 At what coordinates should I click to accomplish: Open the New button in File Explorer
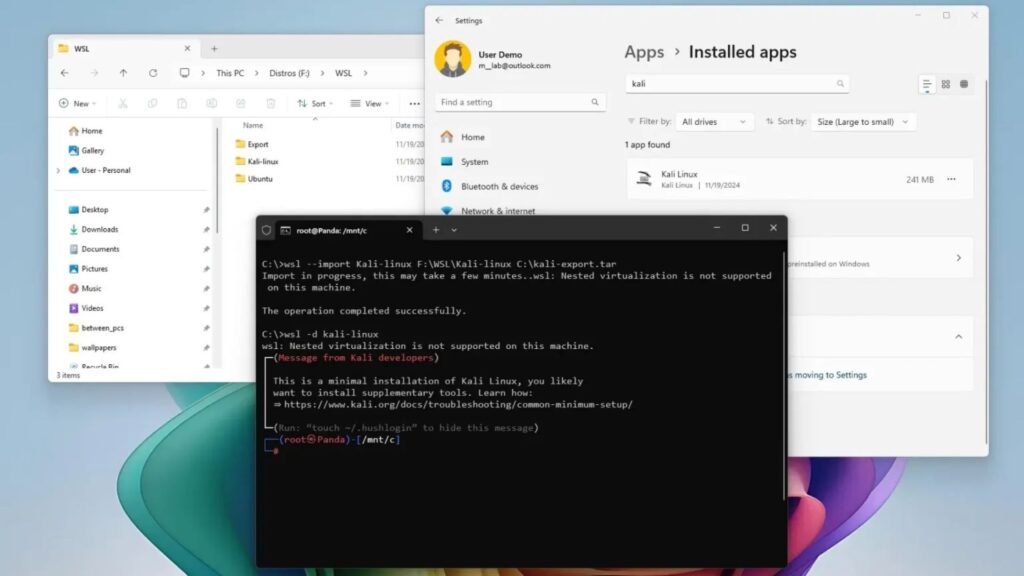click(74, 103)
